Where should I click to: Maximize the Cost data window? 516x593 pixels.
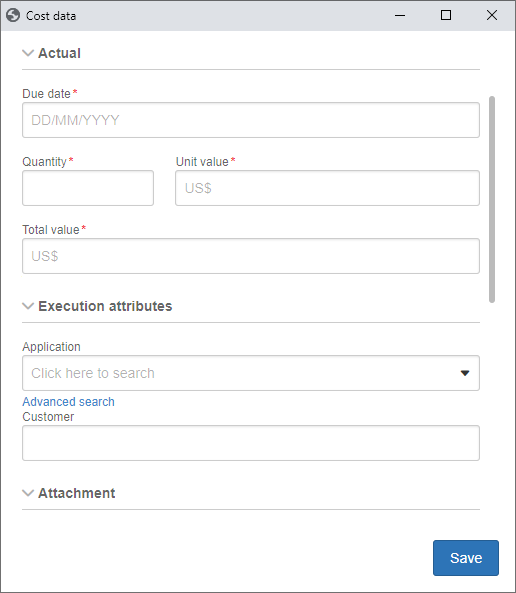[446, 15]
